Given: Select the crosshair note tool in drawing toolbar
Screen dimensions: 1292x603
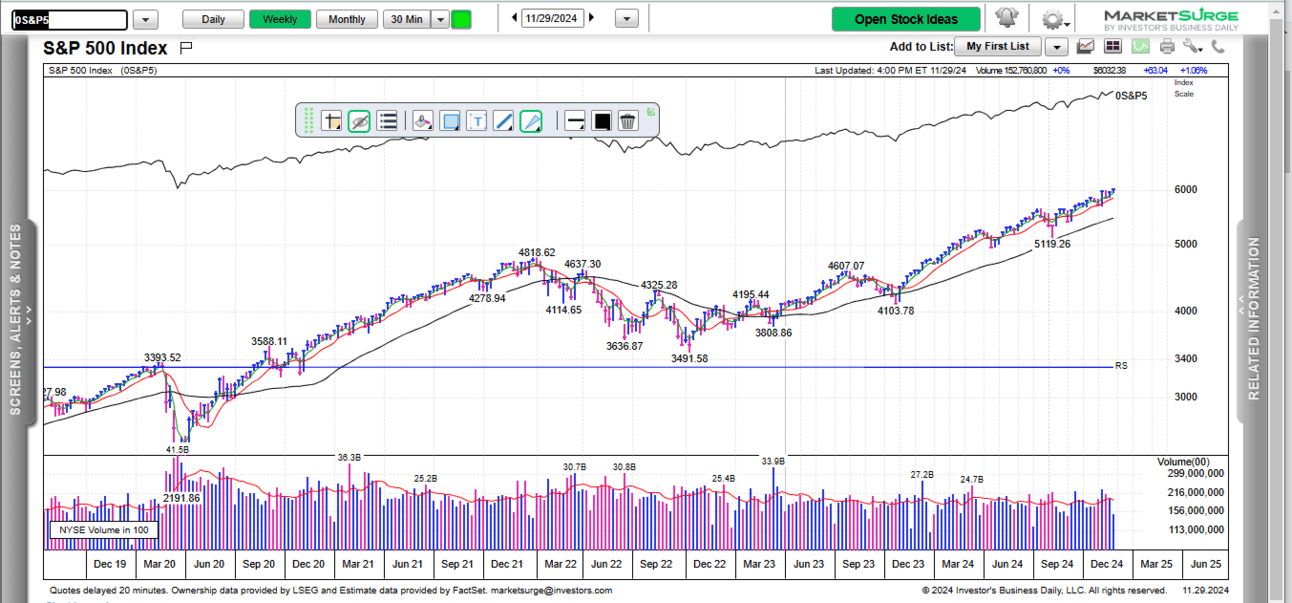Looking at the screenshot, I should click(x=332, y=121).
